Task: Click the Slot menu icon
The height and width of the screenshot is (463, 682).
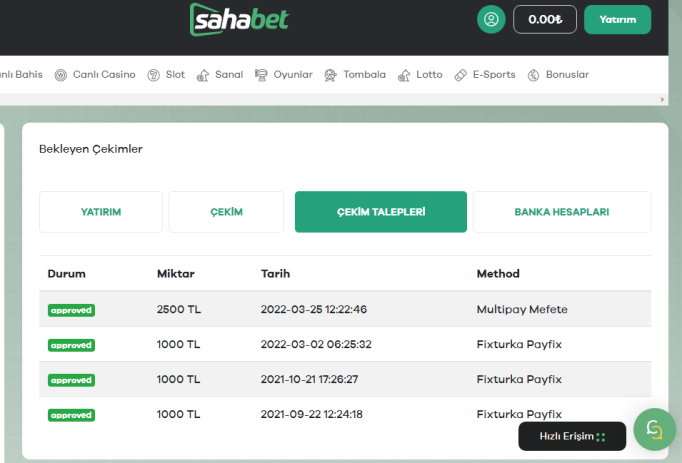Action: click(x=154, y=75)
